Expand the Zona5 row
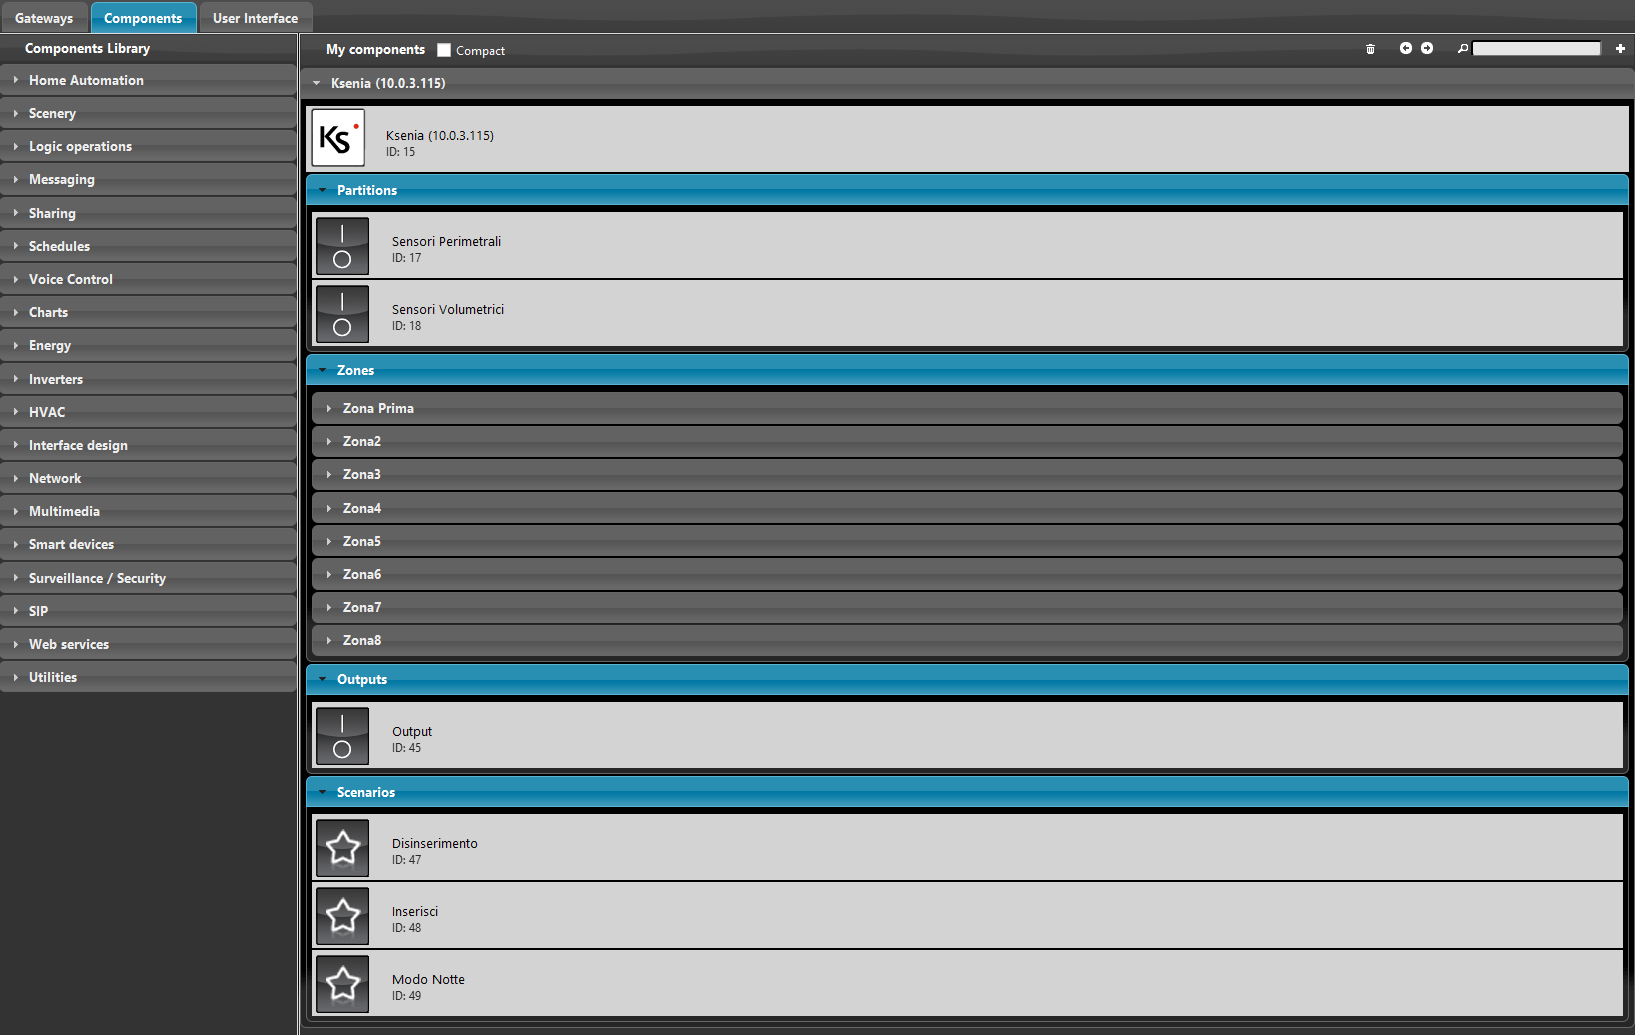Screen dimensions: 1635x1035 [967, 541]
